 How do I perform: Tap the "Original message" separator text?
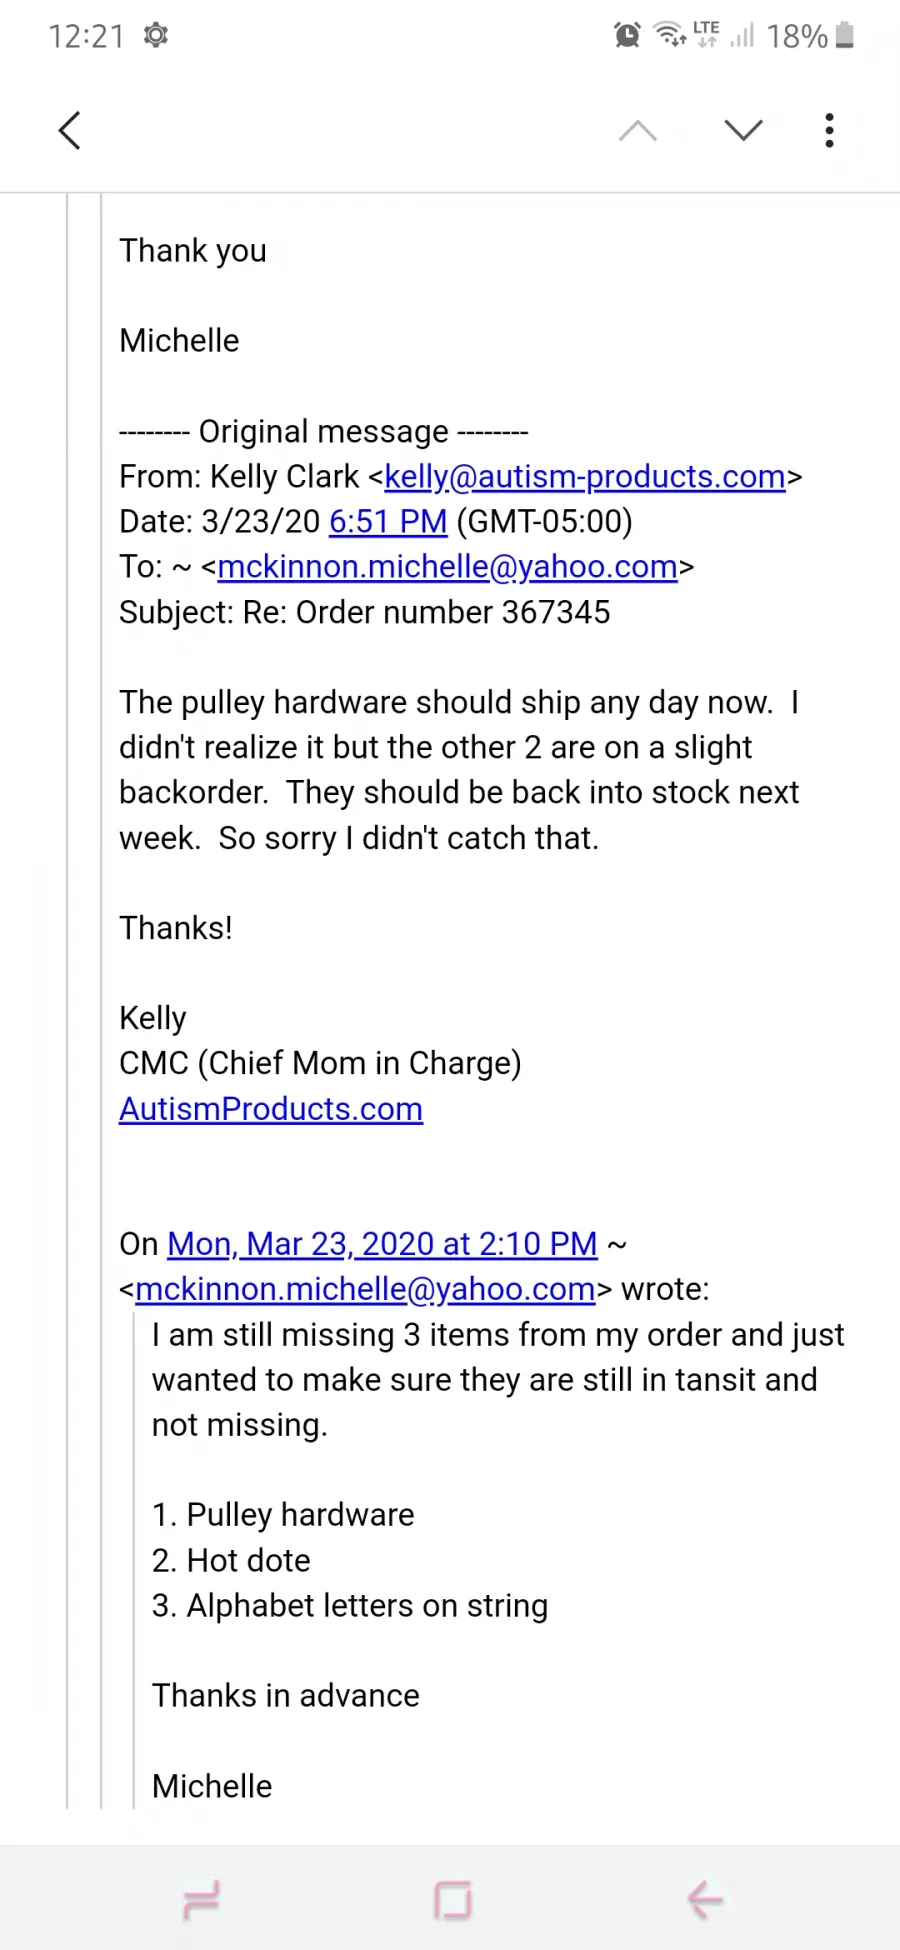[323, 432]
